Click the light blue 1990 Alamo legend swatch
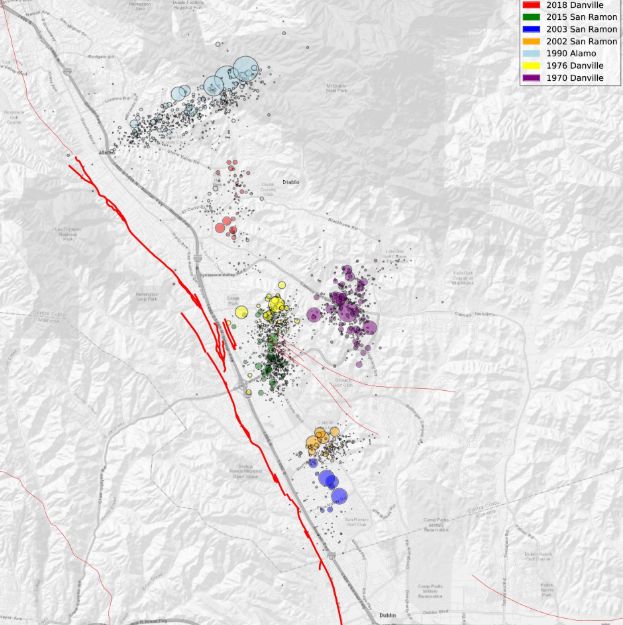623x625 pixels. tap(528, 55)
